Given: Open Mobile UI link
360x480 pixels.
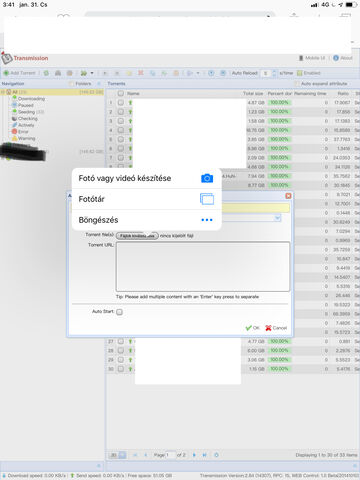Looking at the screenshot, I should tap(312, 58).
